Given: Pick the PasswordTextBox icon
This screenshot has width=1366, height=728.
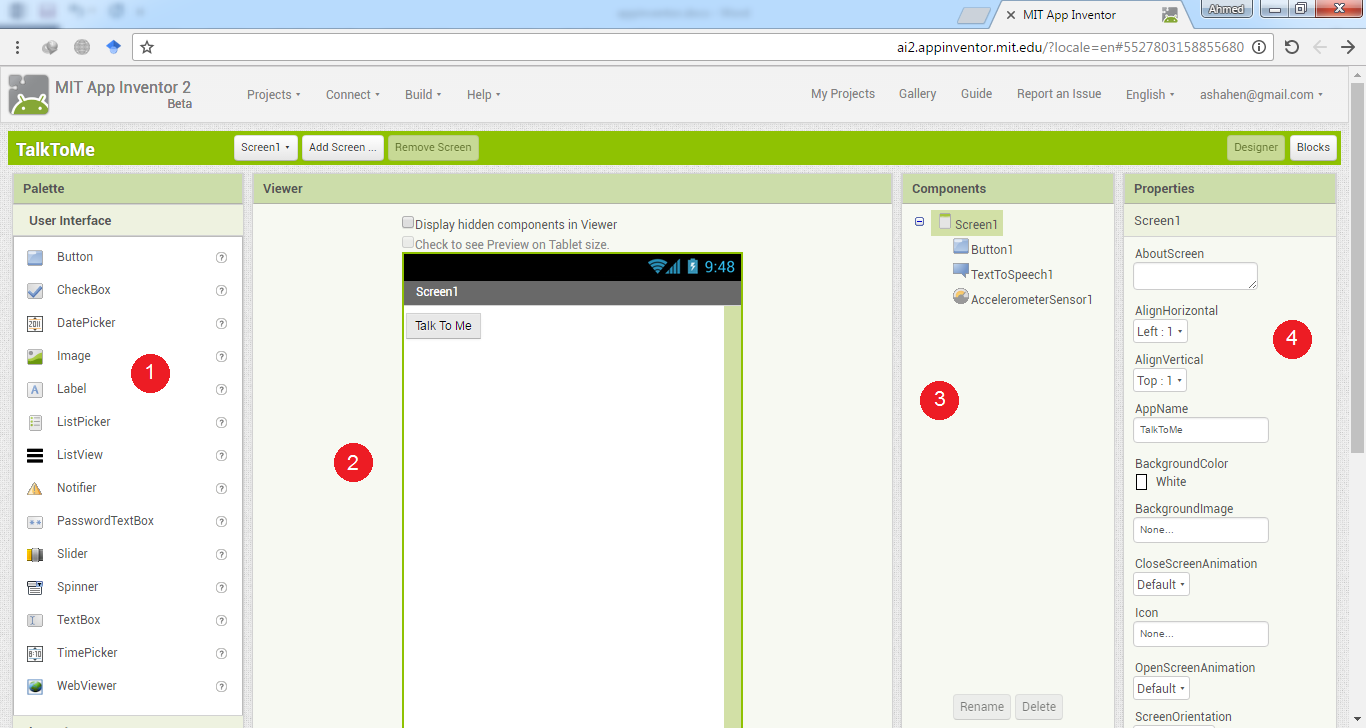Looking at the screenshot, I should click(35, 521).
